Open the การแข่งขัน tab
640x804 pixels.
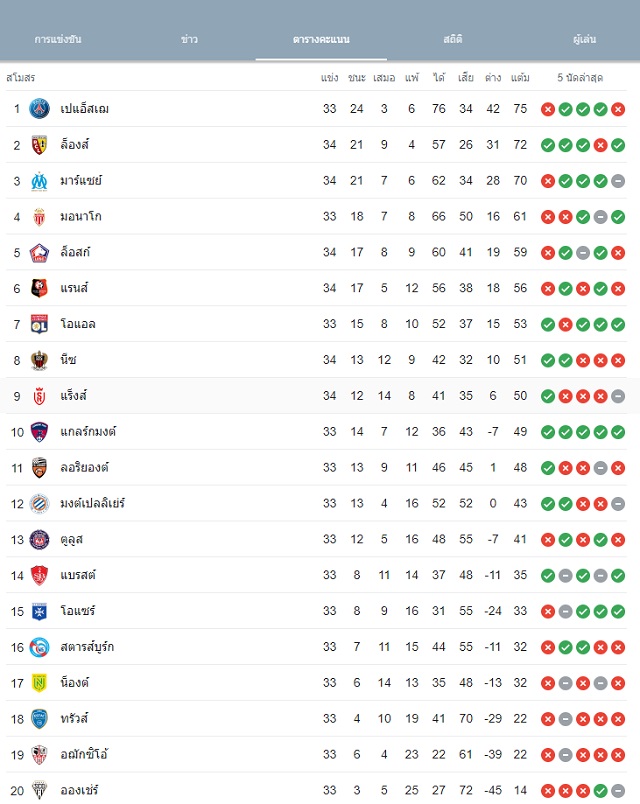tap(58, 39)
